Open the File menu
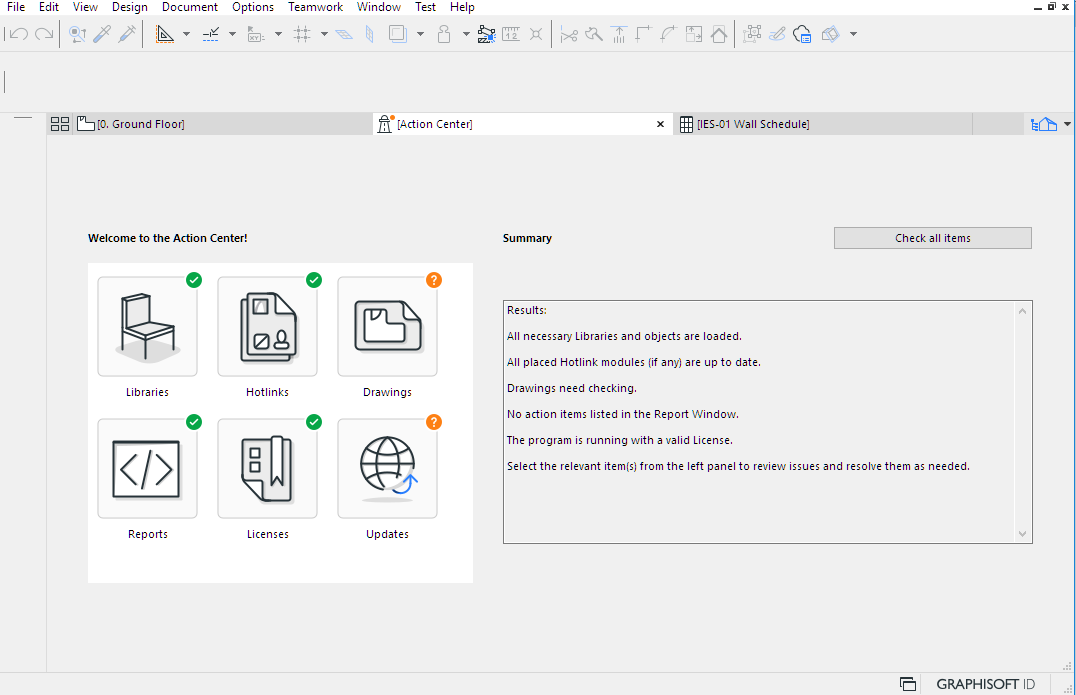The image size is (1076, 695). tap(16, 7)
